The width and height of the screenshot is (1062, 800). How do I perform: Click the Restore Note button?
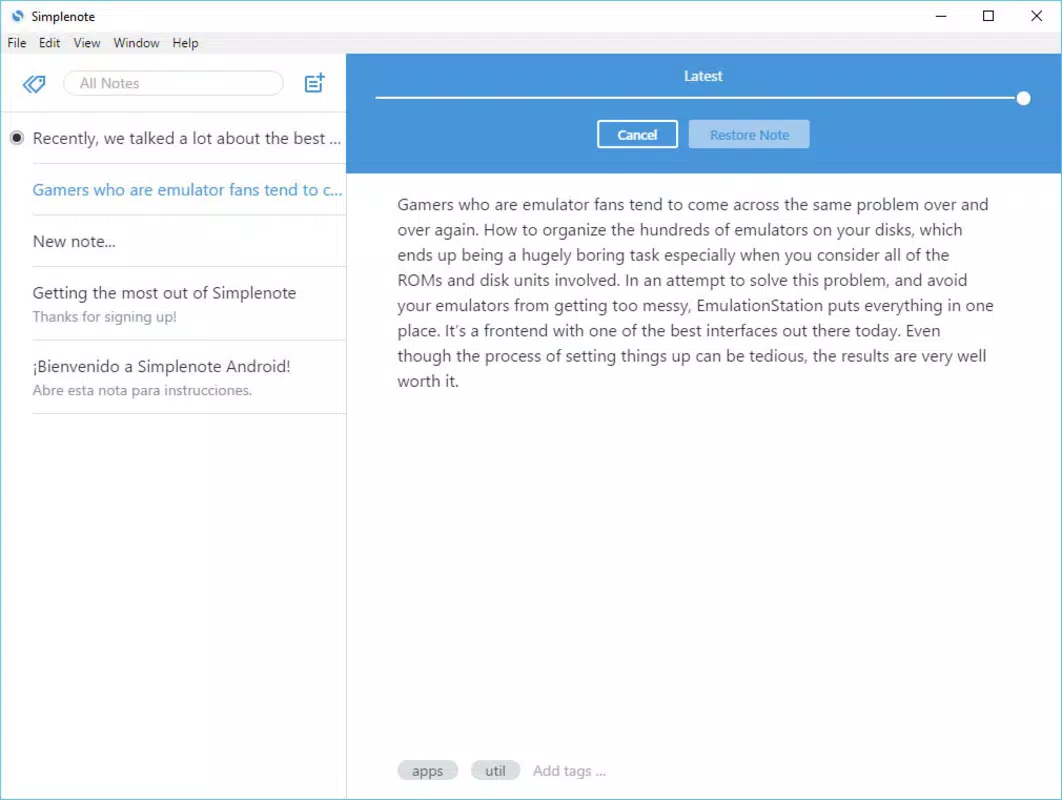pyautogui.click(x=749, y=134)
